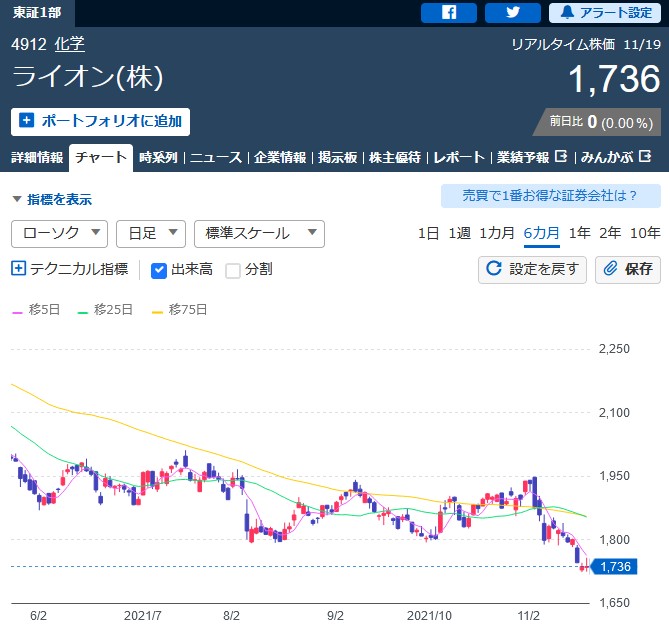Viewport: 669px width, 635px height.
Task: Click the 6/2 date label on axis
Action: [x=38, y=616]
